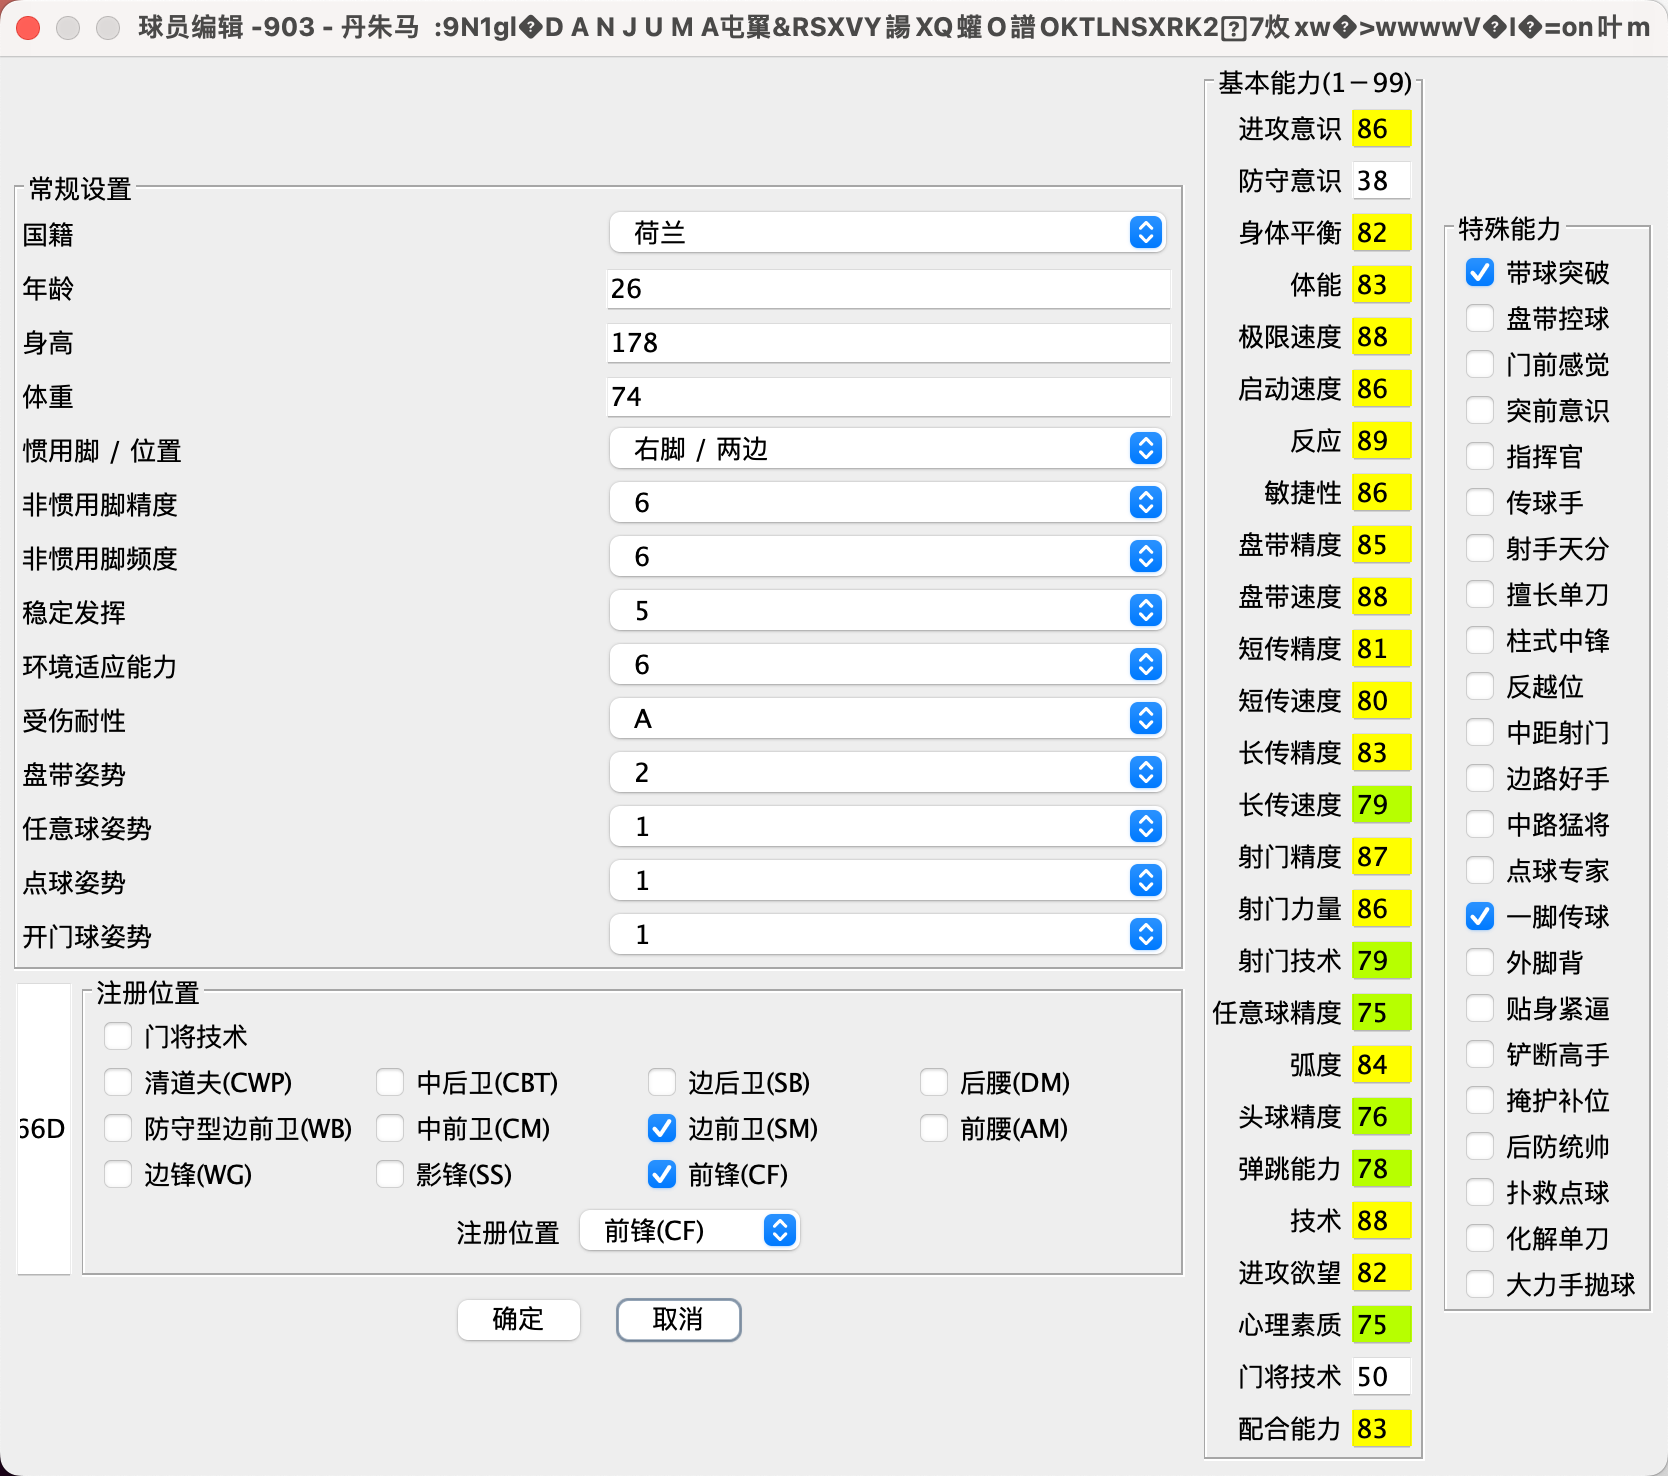Enable the 中后卫(CBT) position checkbox
Viewport: 1668px width, 1476px height.
point(390,1082)
